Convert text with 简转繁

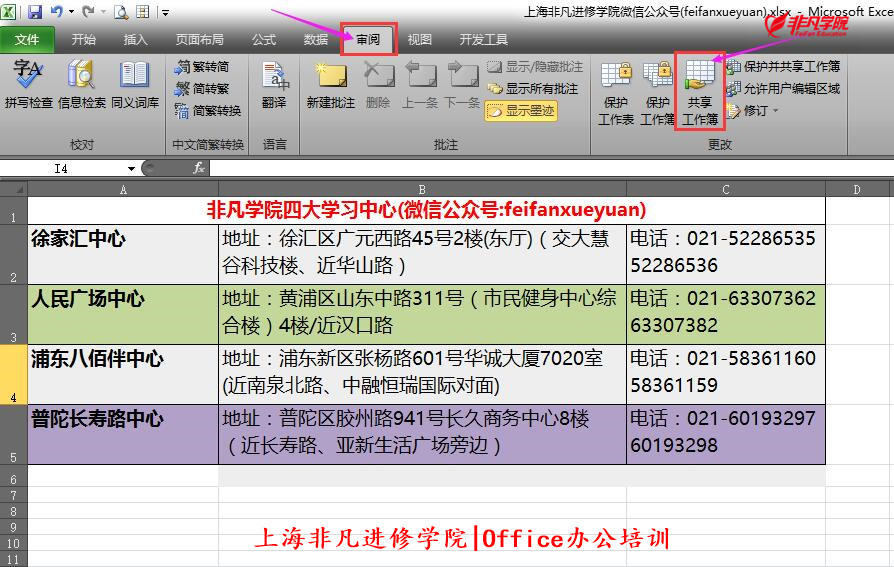[202, 88]
